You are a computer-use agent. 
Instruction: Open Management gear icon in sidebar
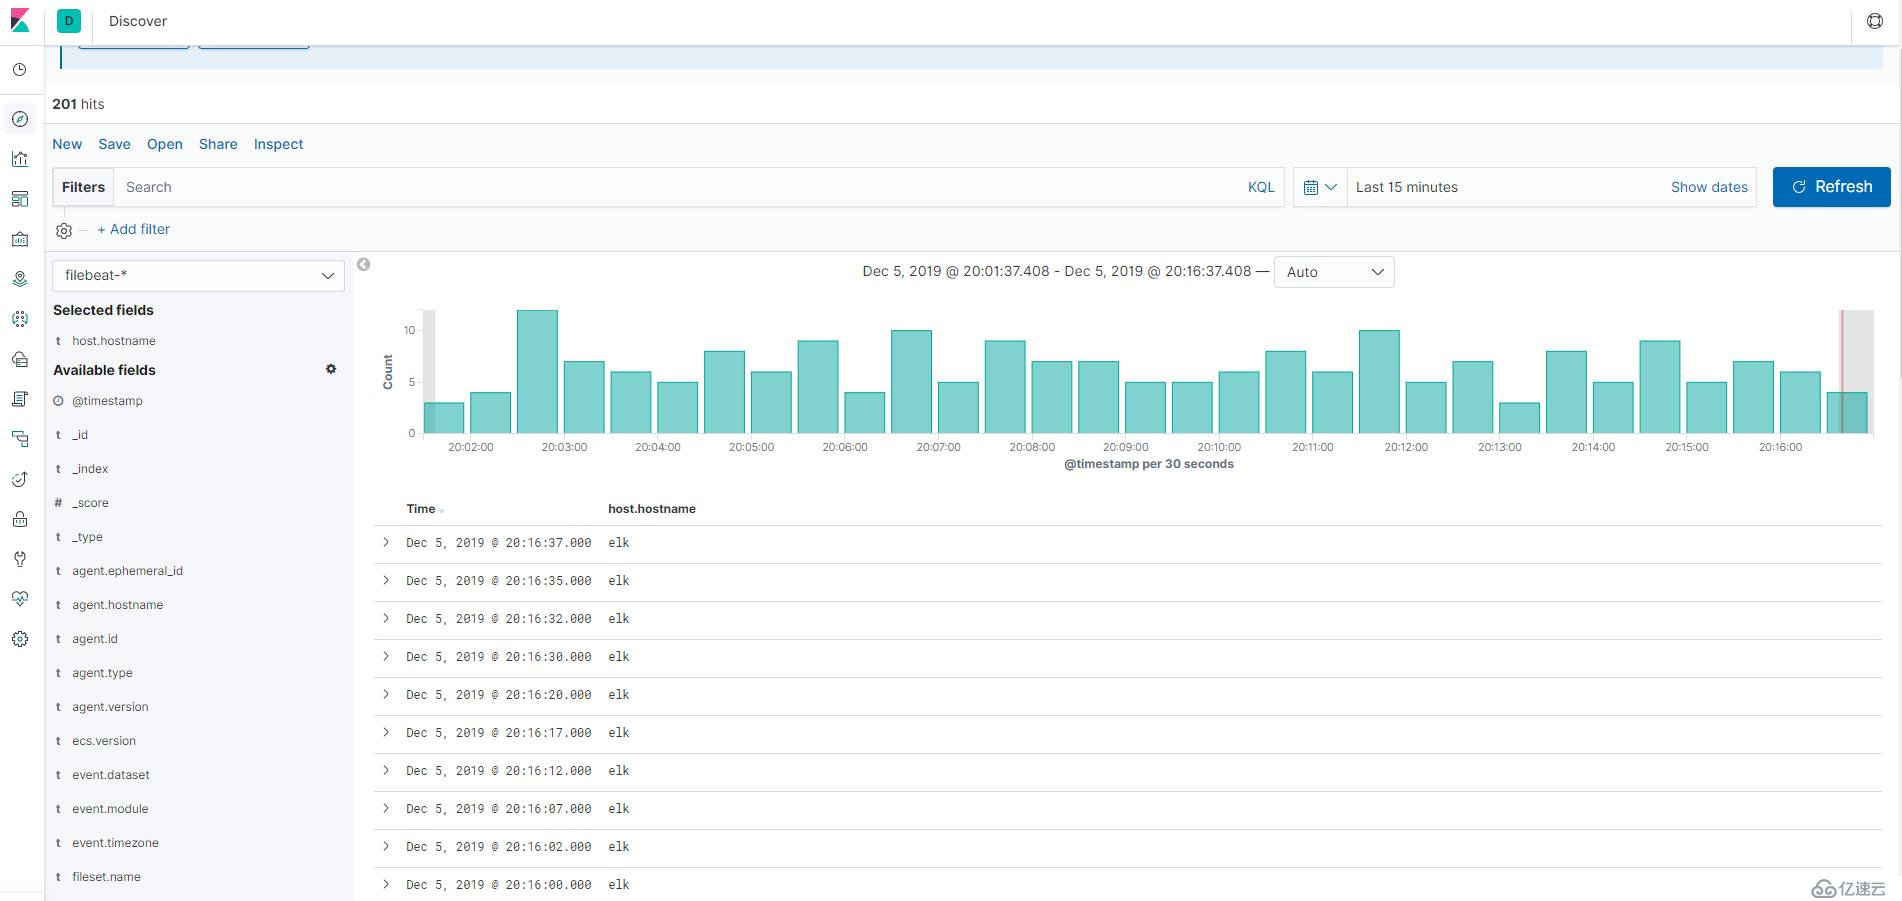(x=20, y=639)
